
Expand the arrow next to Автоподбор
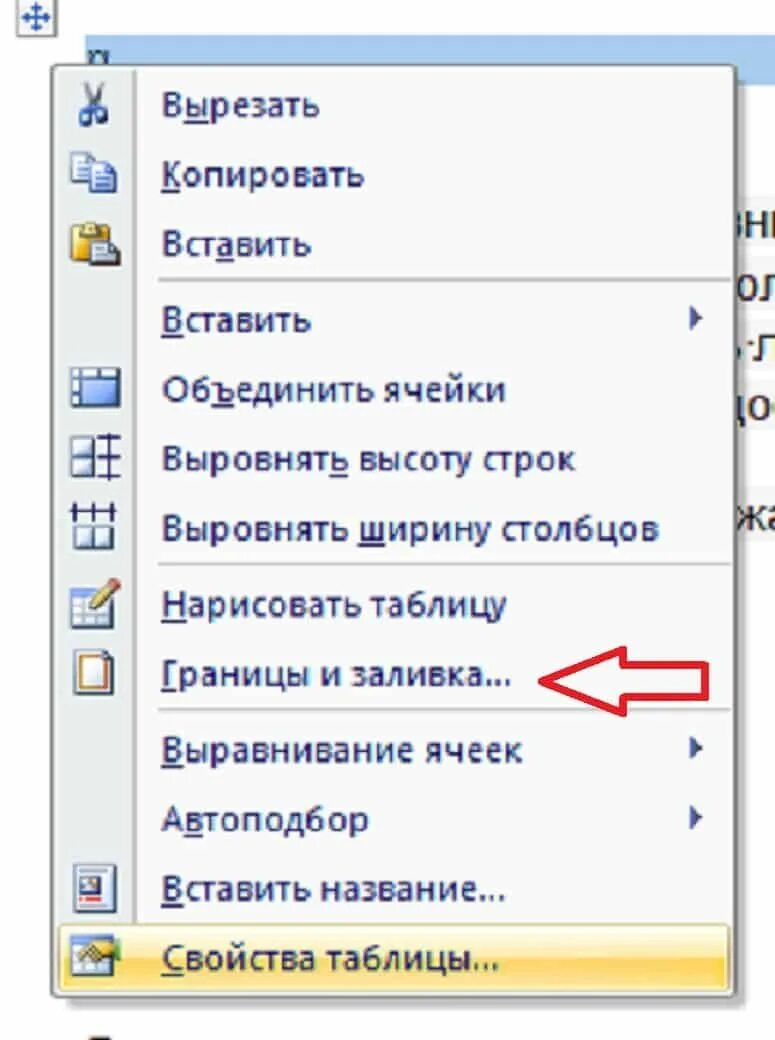pos(695,818)
